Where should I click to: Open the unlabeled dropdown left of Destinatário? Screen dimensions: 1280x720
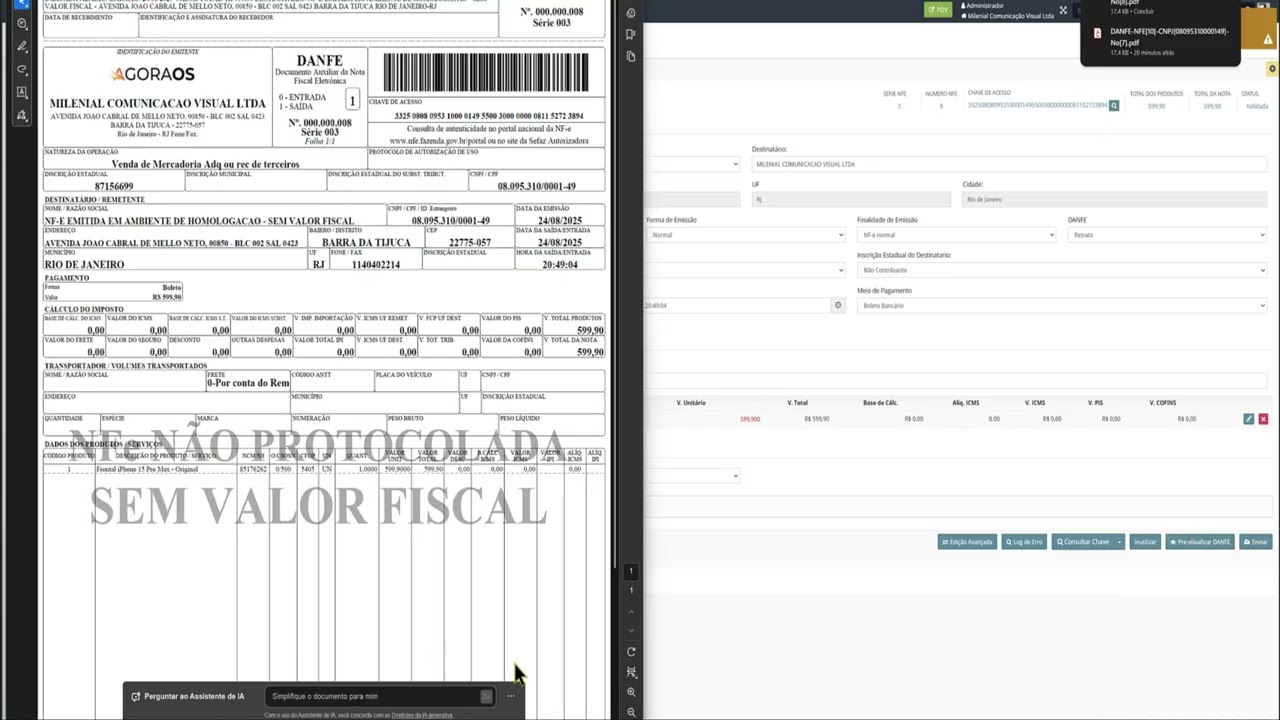(692, 164)
